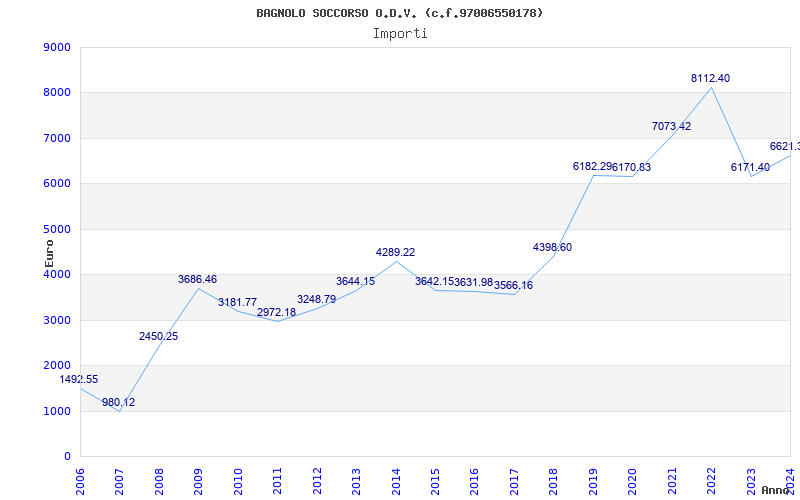Select the 6182.29 data label
Image resolution: width=800 pixels, height=500 pixels.
point(592,166)
